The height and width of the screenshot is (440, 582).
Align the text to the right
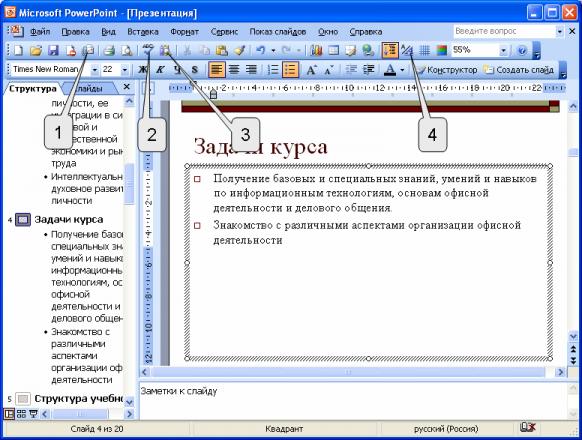(251, 69)
